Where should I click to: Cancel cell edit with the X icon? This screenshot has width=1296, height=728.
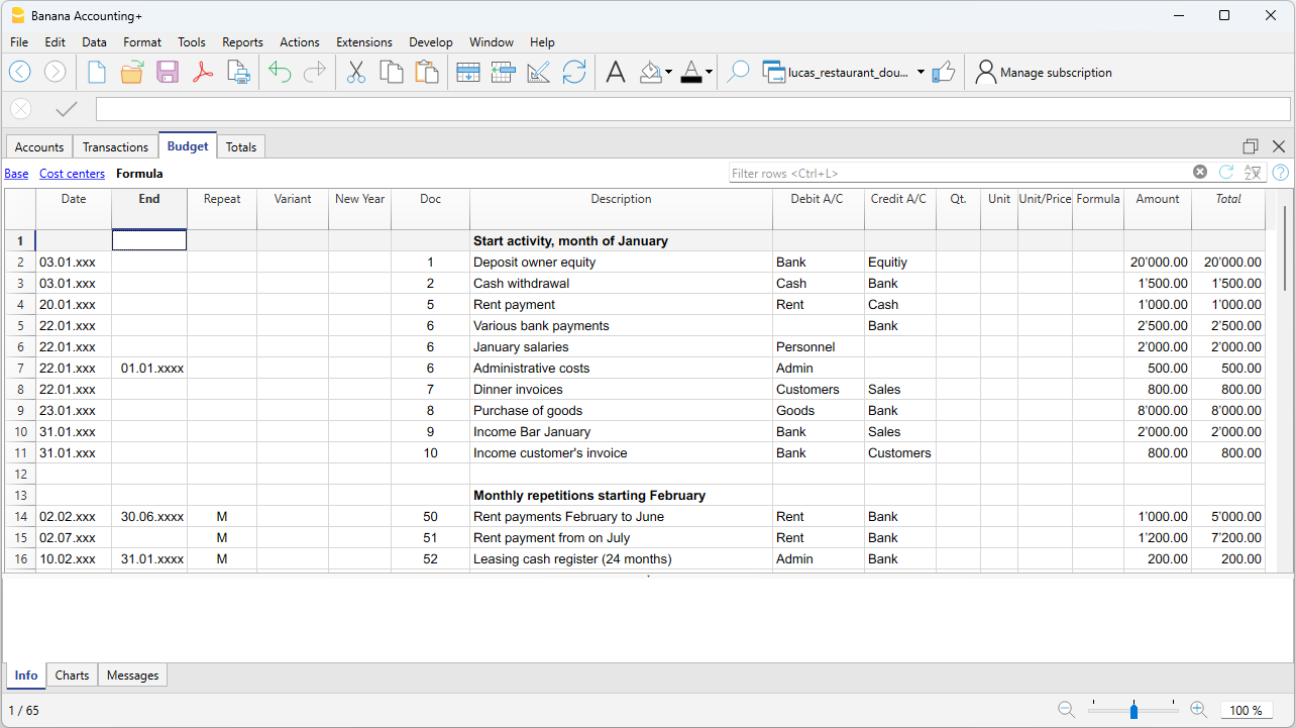[21, 109]
